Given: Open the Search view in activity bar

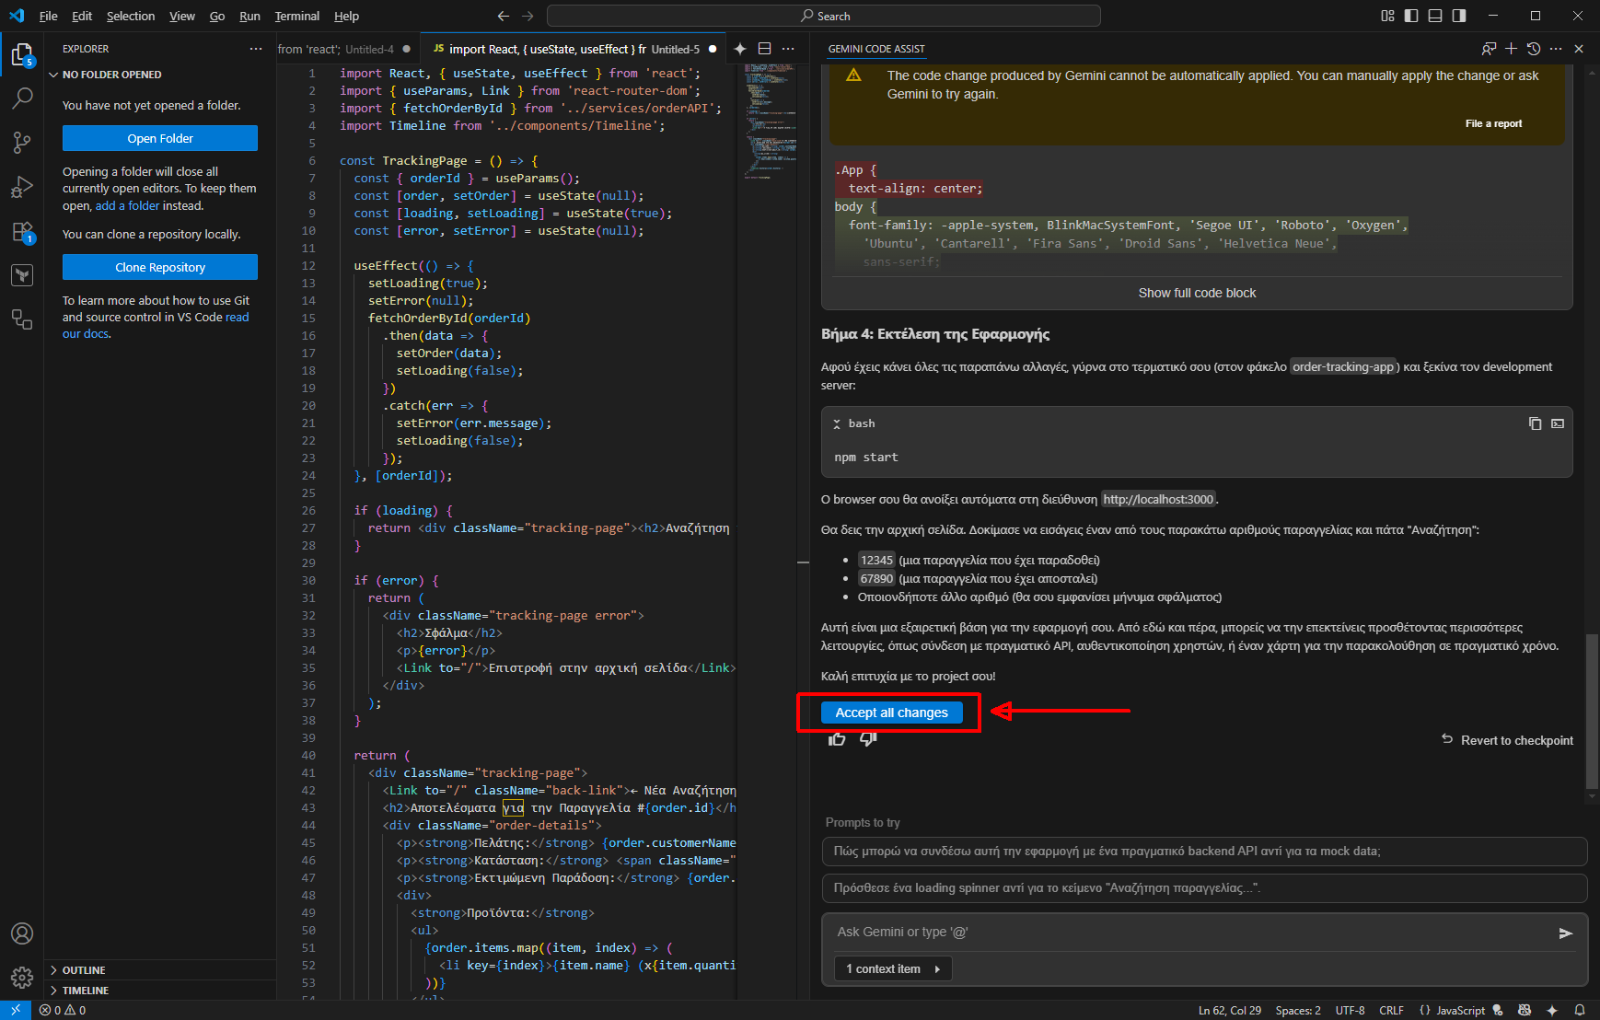Looking at the screenshot, I should coord(22,98).
